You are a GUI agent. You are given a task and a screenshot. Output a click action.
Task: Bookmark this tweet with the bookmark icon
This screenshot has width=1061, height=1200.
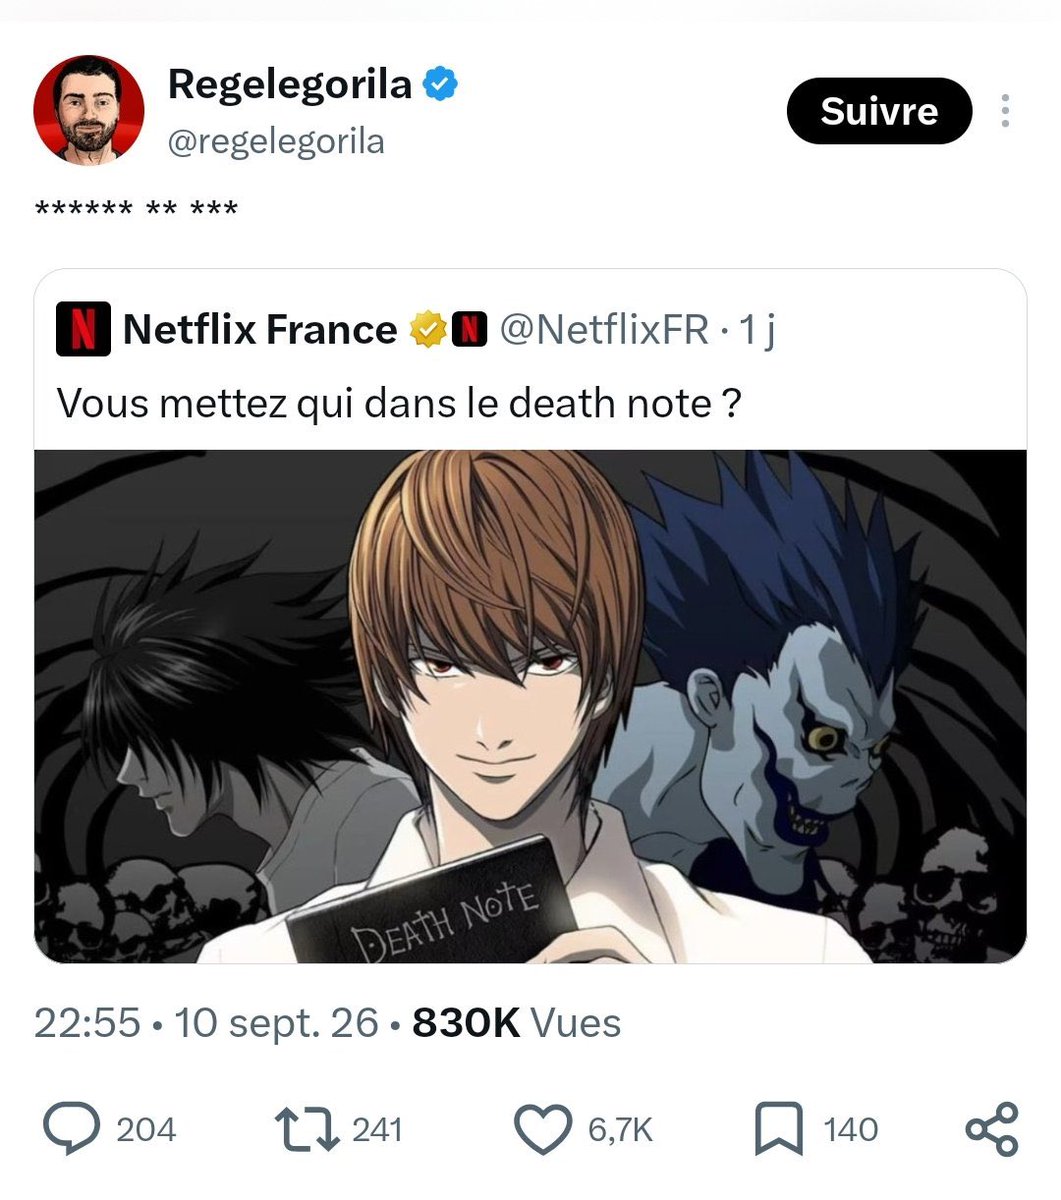click(x=779, y=1129)
